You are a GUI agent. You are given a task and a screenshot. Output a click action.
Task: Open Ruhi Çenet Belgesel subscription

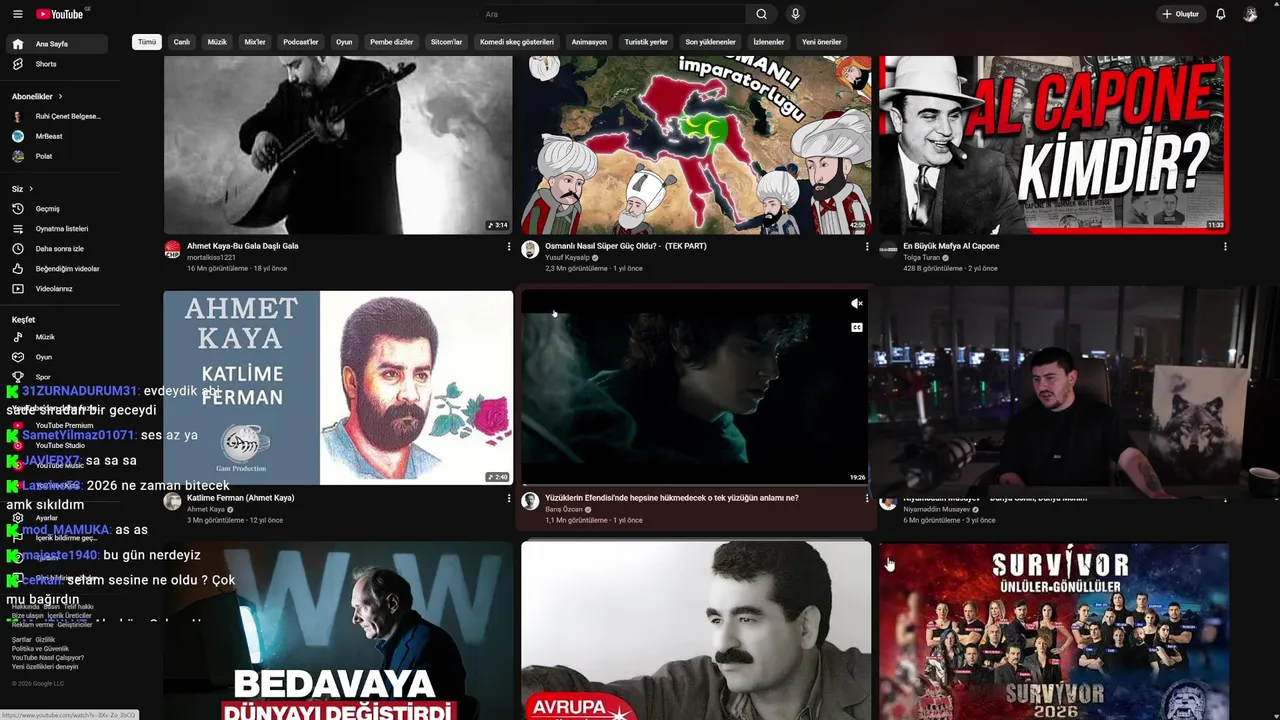point(56,116)
